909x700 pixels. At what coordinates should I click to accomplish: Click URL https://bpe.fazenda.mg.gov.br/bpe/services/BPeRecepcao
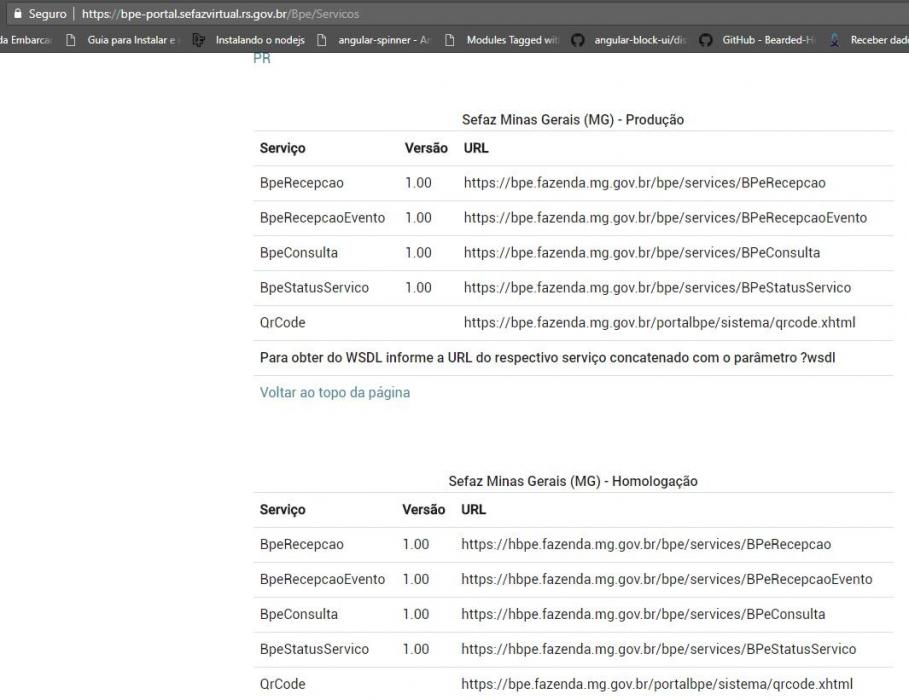pyautogui.click(x=645, y=183)
